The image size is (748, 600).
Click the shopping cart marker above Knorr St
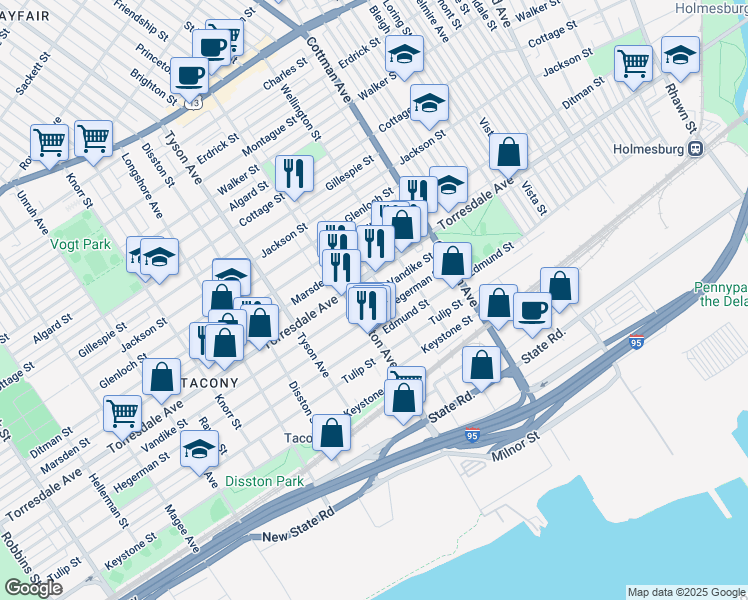(x=94, y=139)
